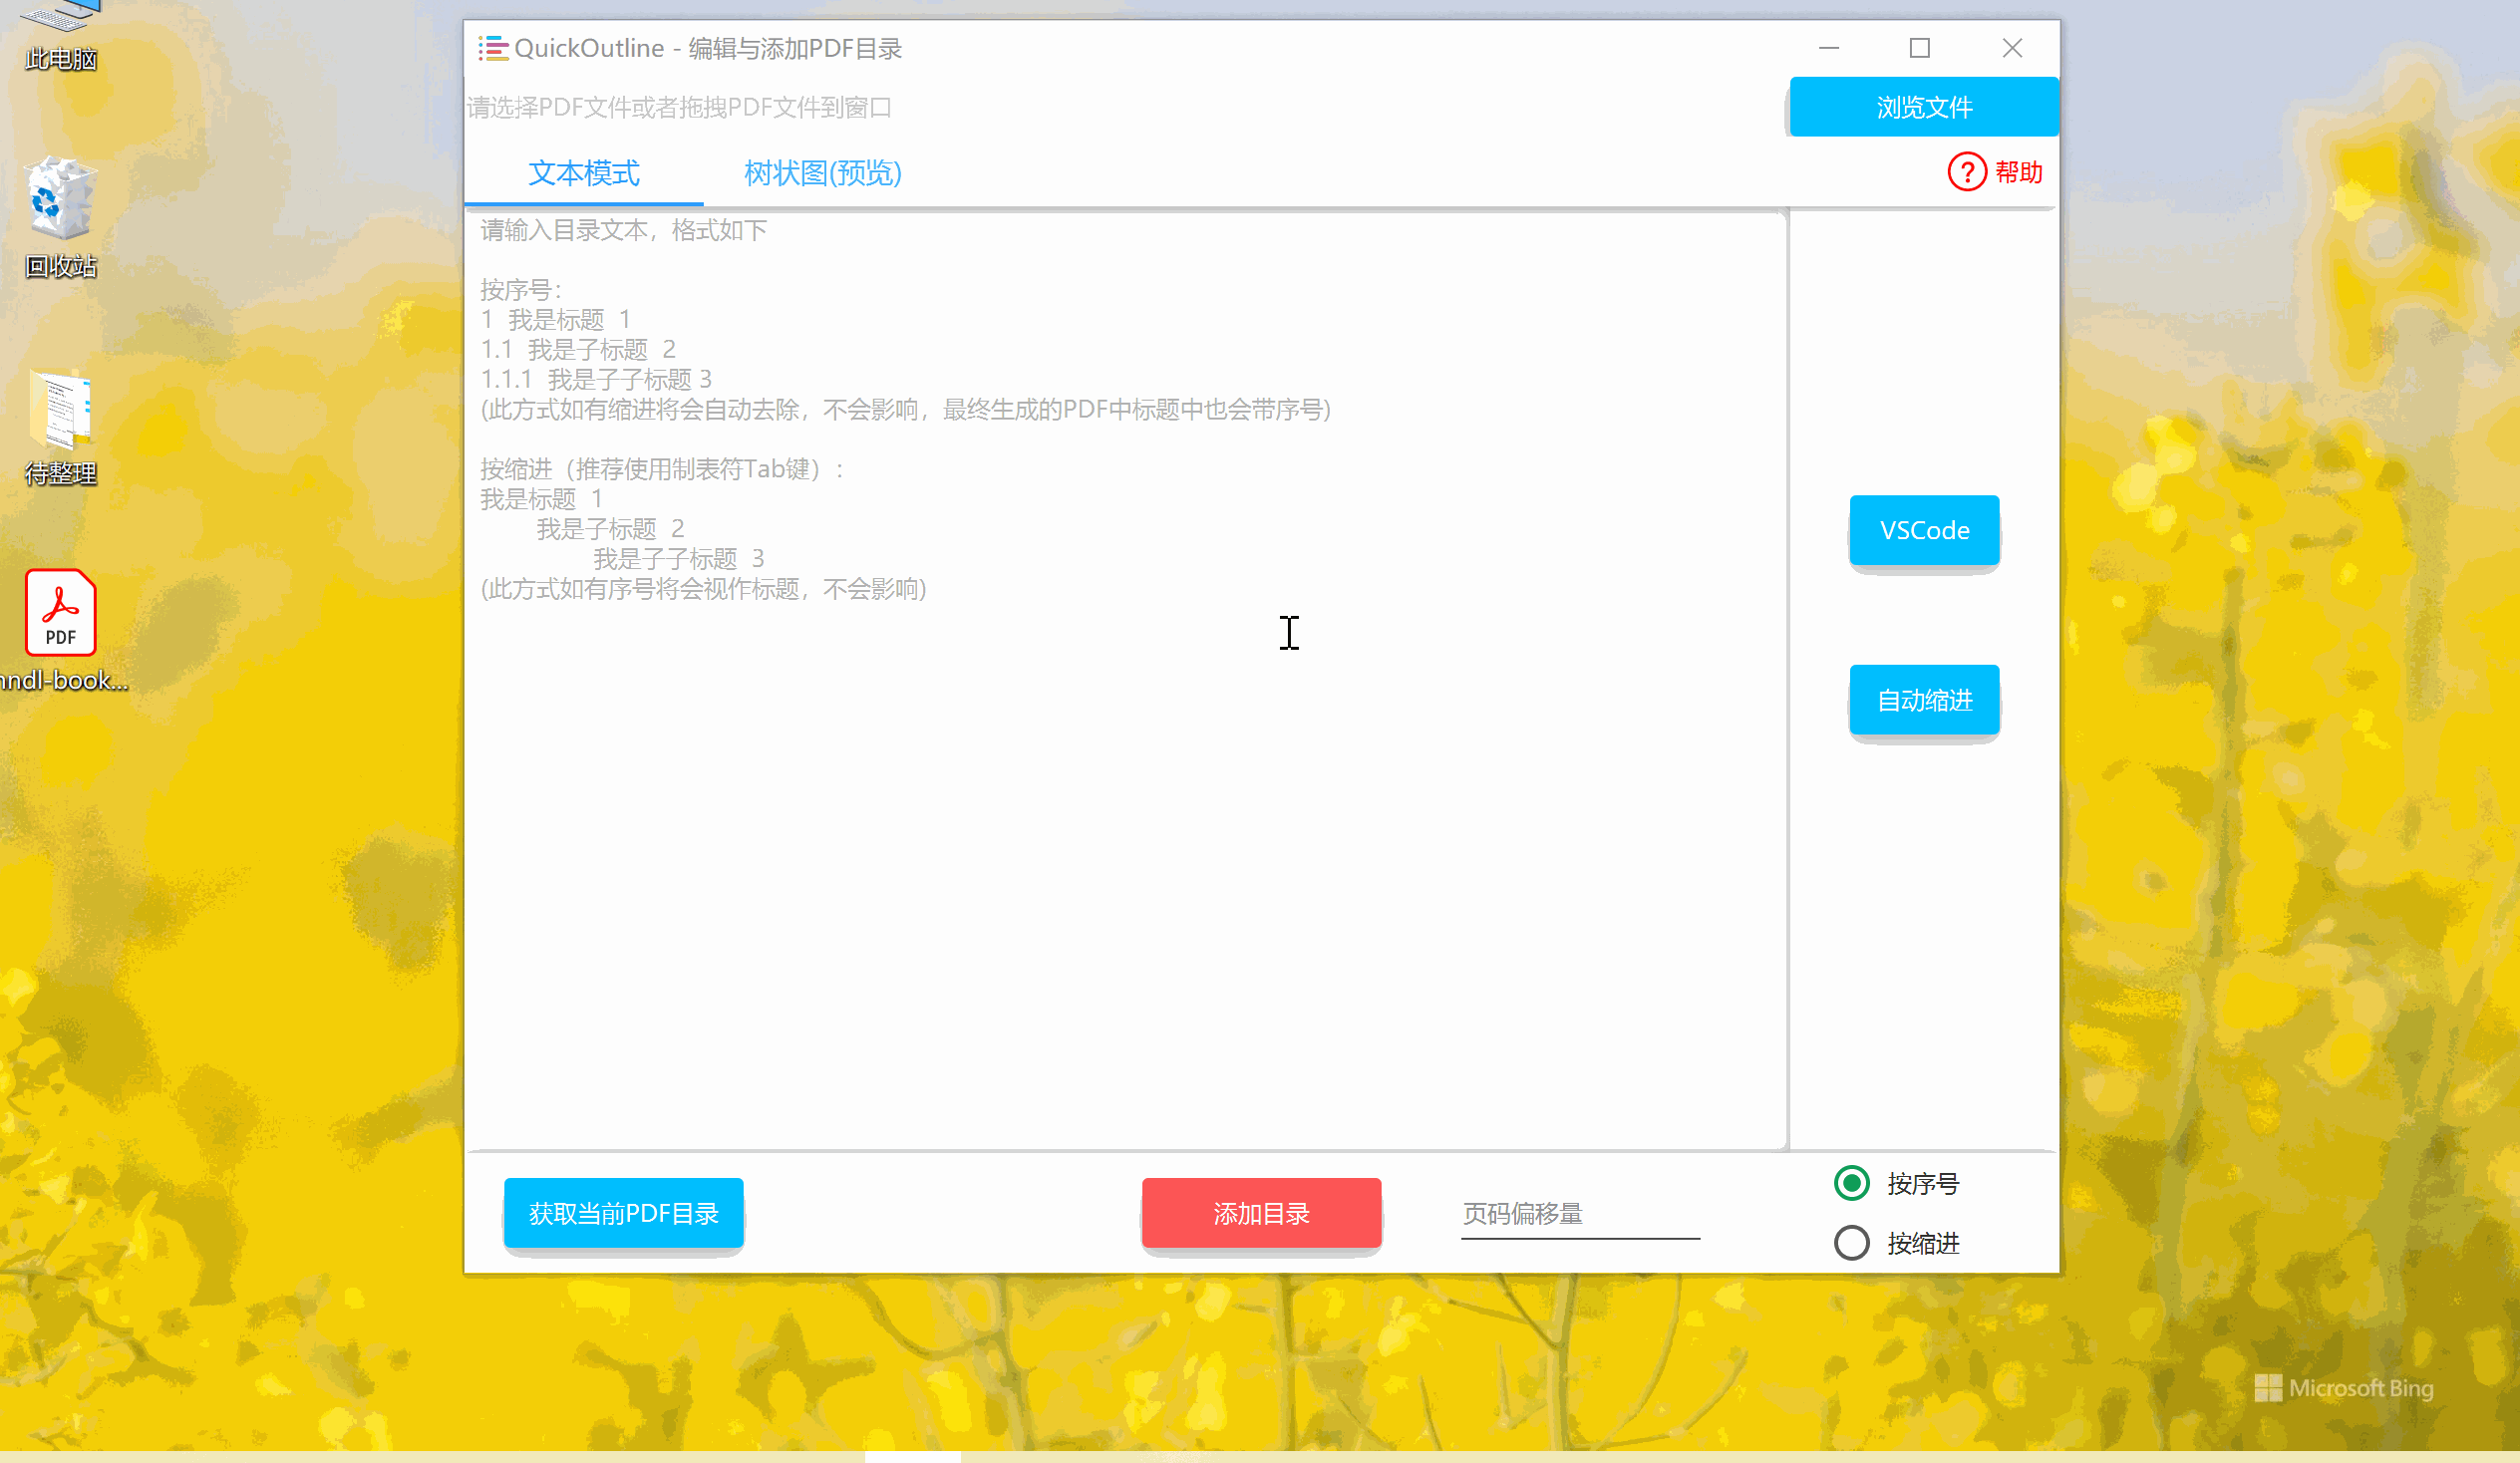This screenshot has width=2520, height=1463.
Task: Select the 按序号 radio option
Action: click(1851, 1183)
